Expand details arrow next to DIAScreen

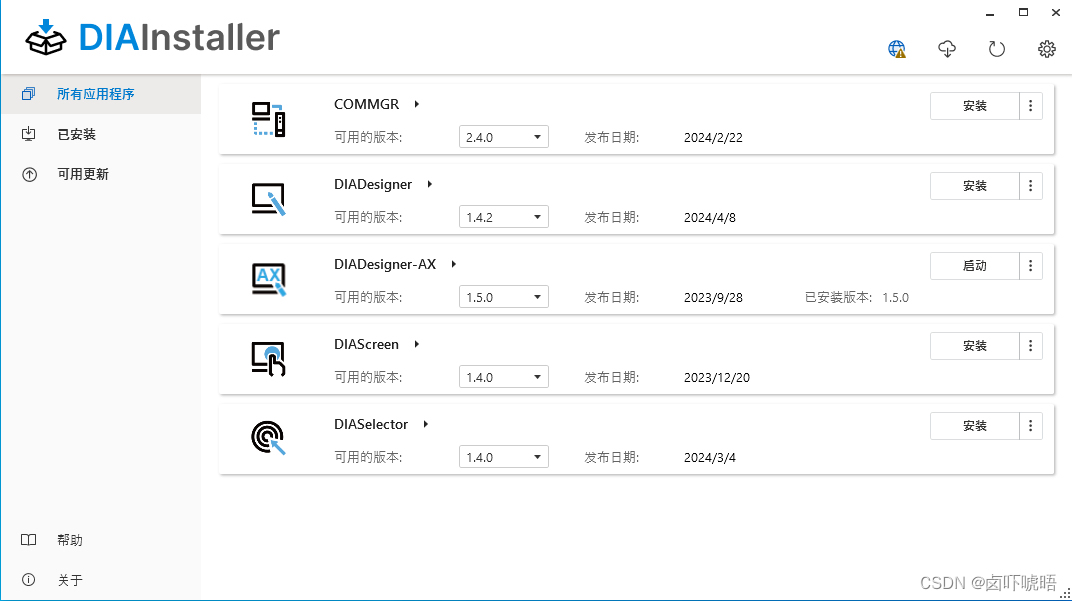(416, 344)
